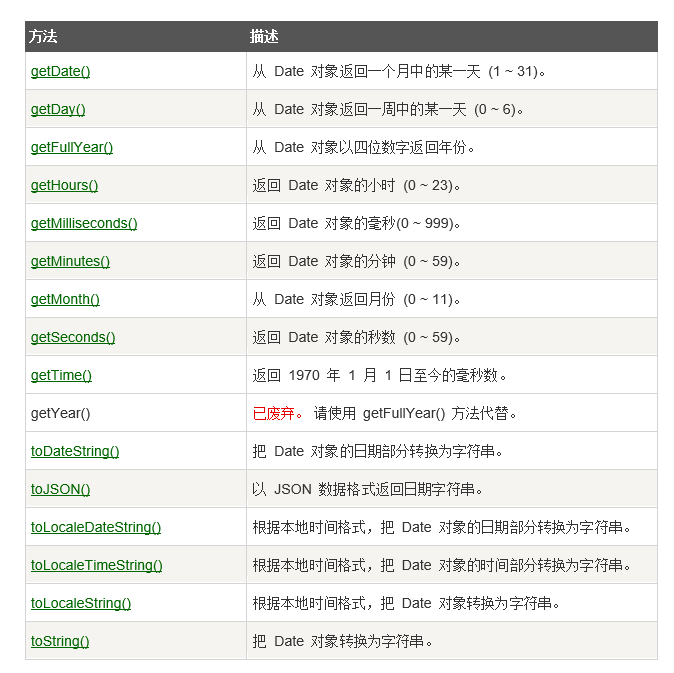The image size is (674, 673).
Task: Open the toLocaleDateString() method link
Action: (96, 527)
